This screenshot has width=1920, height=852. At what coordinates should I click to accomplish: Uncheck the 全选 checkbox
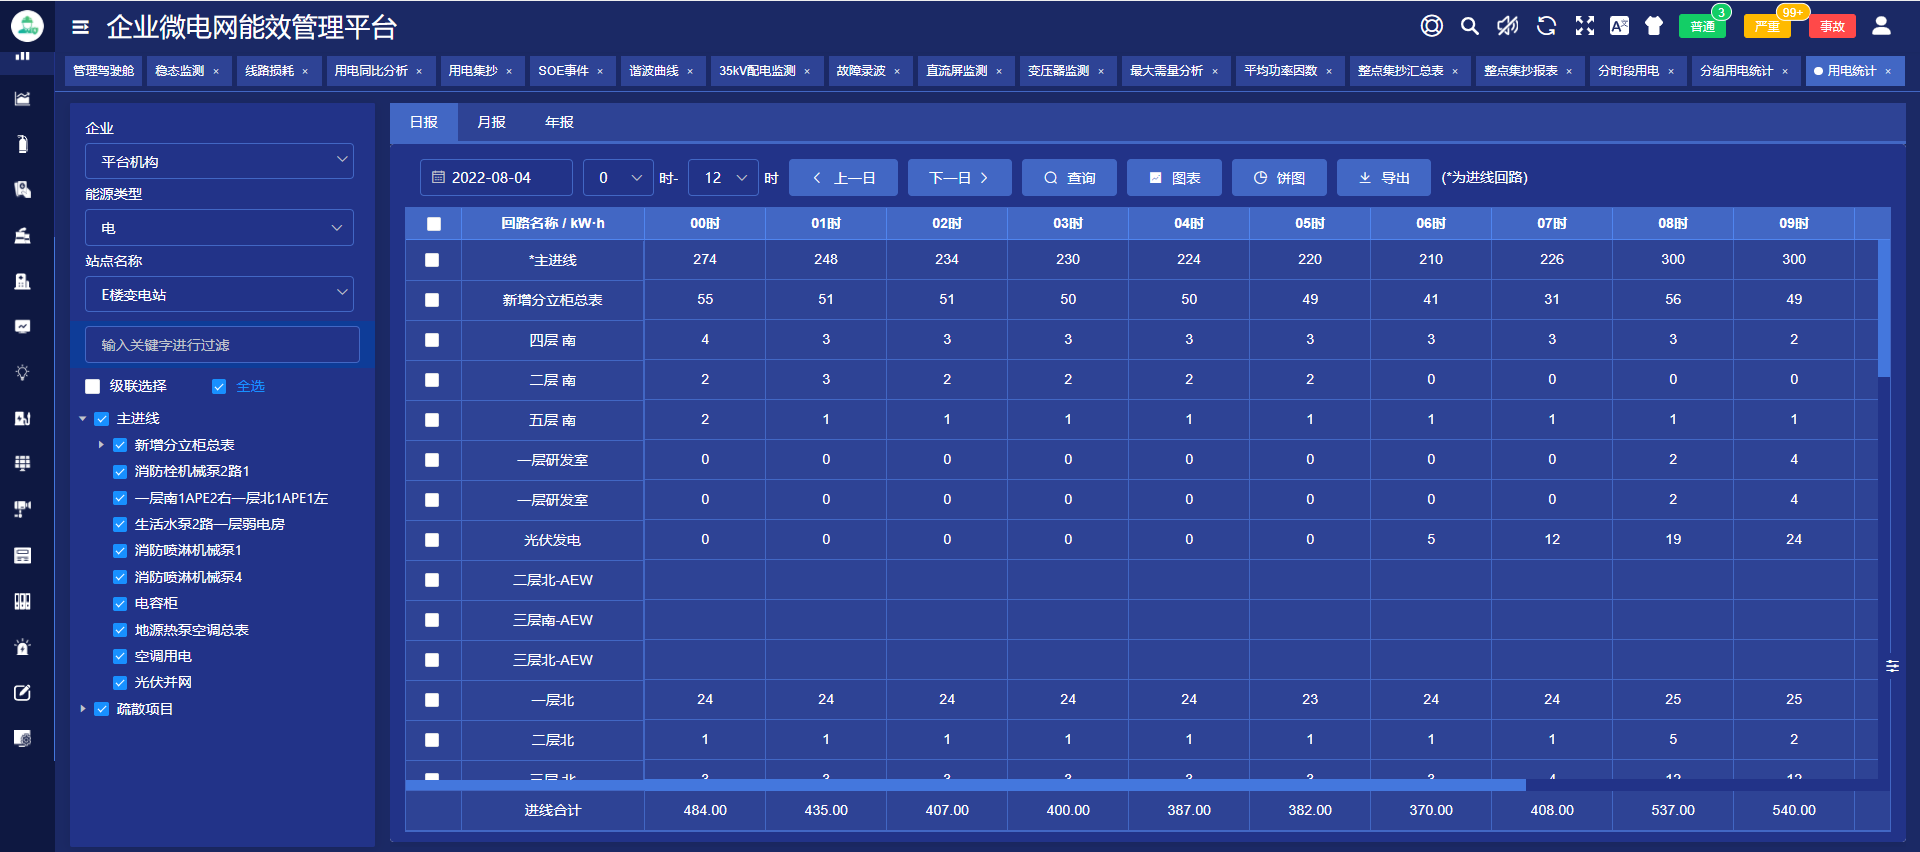pyautogui.click(x=219, y=387)
